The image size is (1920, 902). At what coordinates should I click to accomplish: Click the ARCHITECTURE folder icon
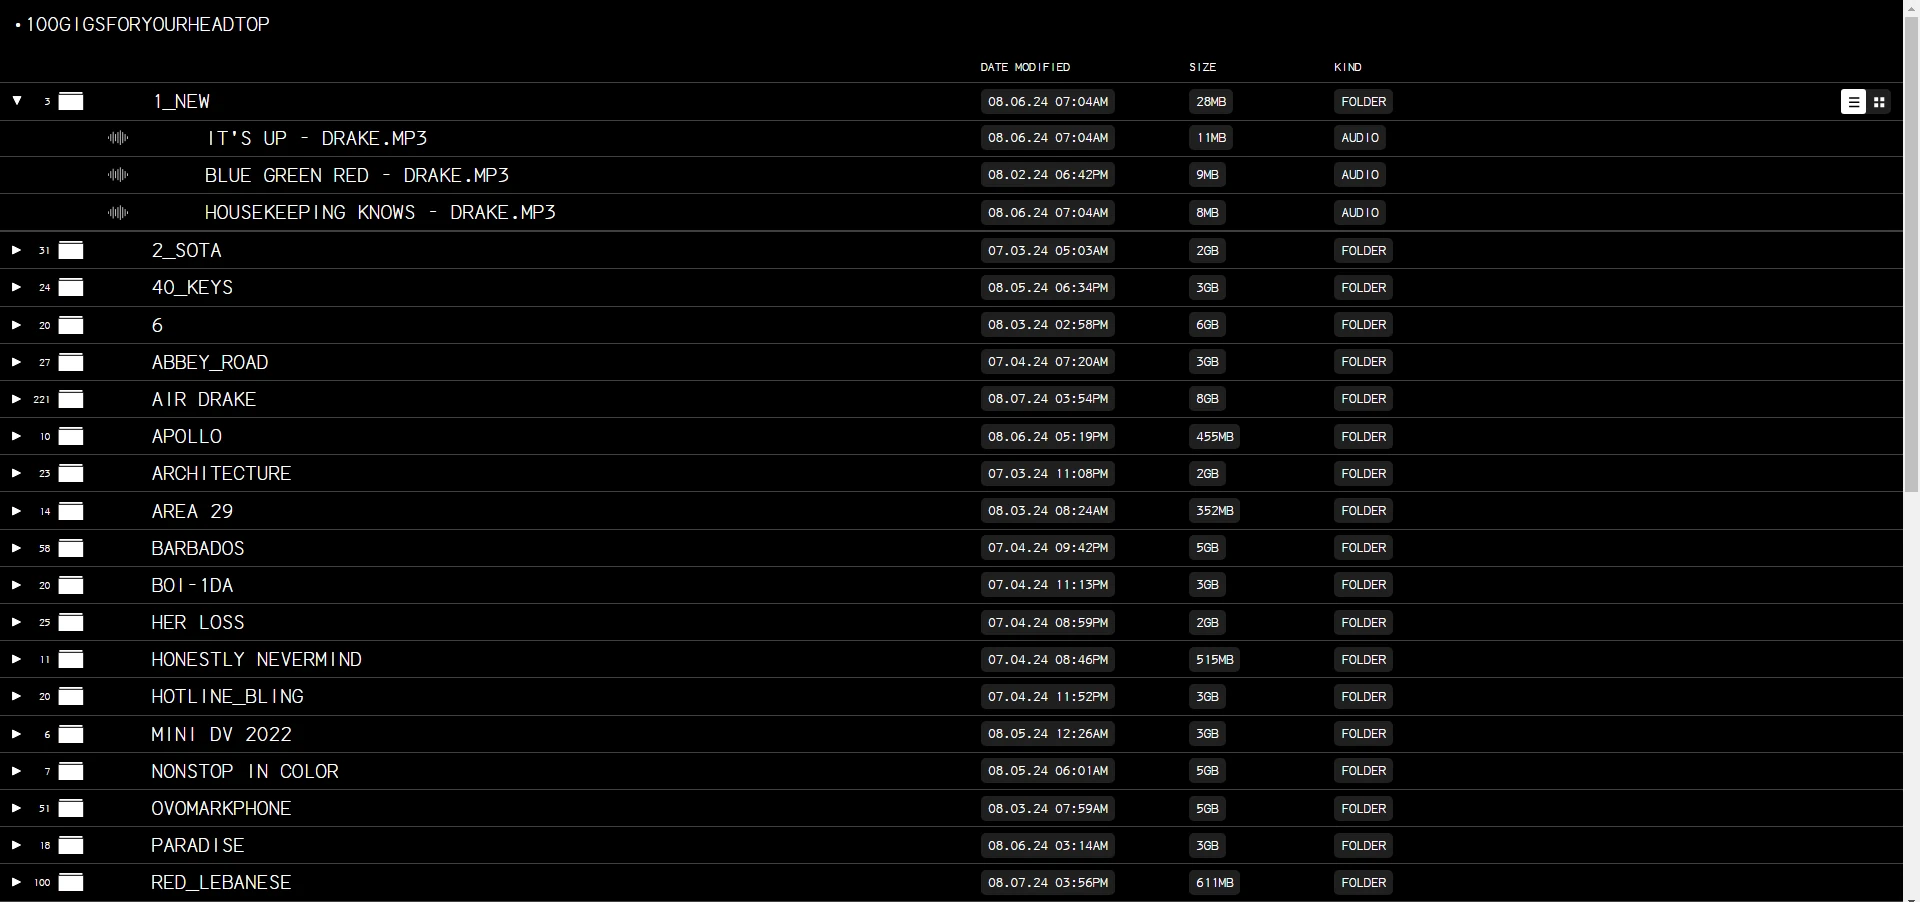tap(71, 473)
